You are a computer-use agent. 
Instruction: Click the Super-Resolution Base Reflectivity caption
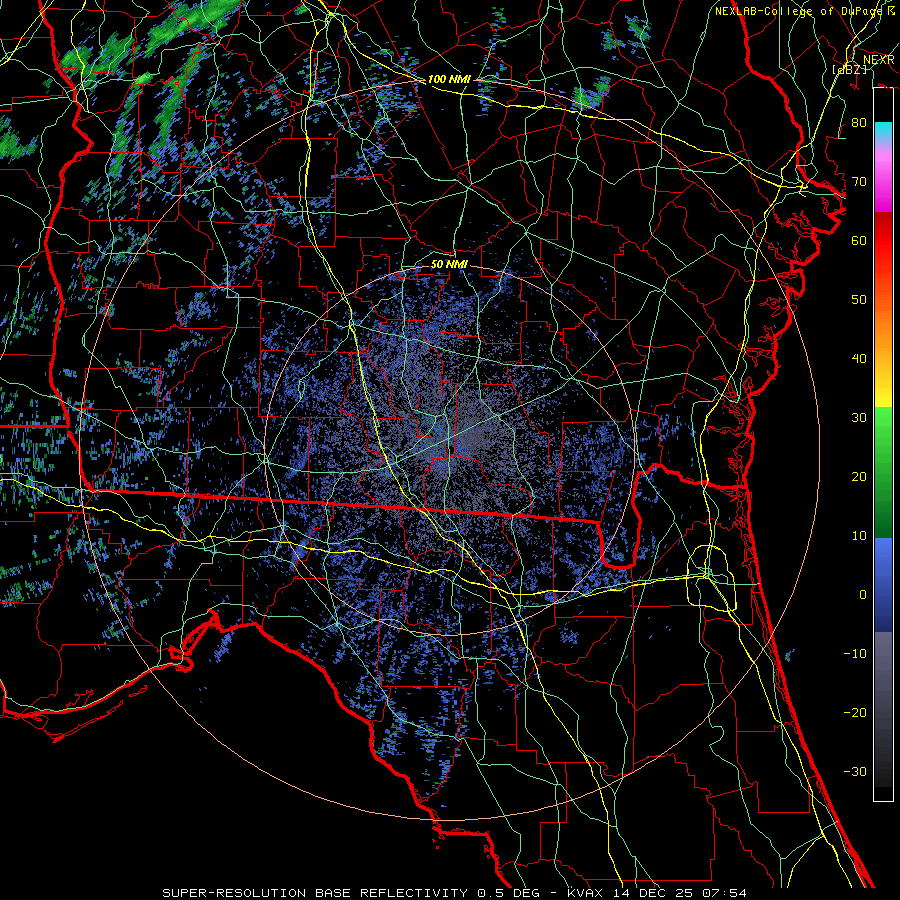coord(455,893)
